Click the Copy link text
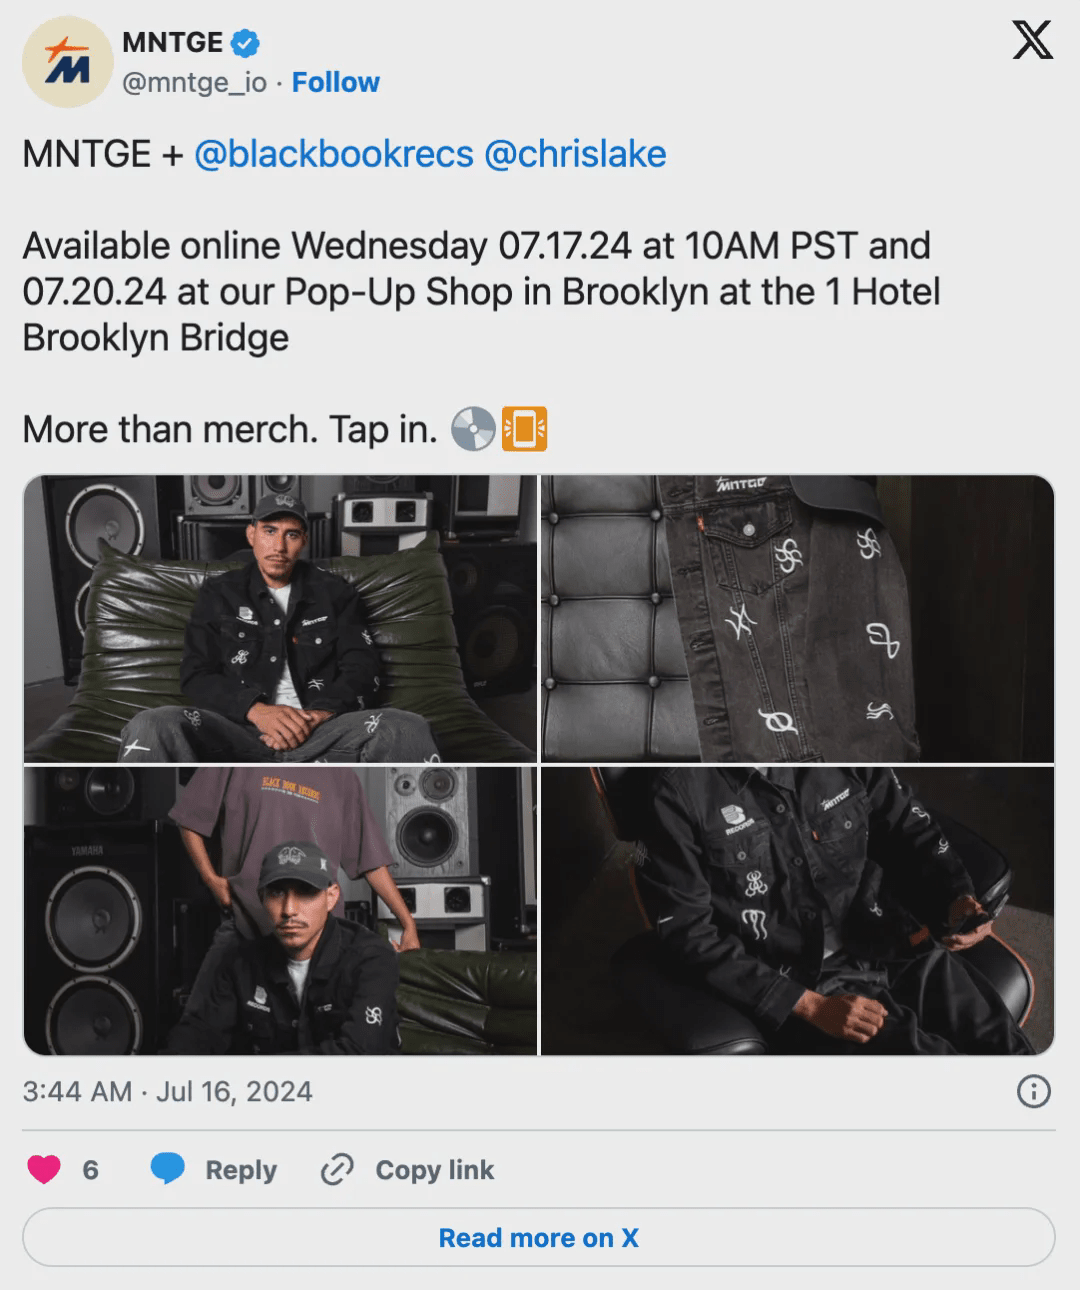Viewport: 1080px width, 1290px height. 435,1169
